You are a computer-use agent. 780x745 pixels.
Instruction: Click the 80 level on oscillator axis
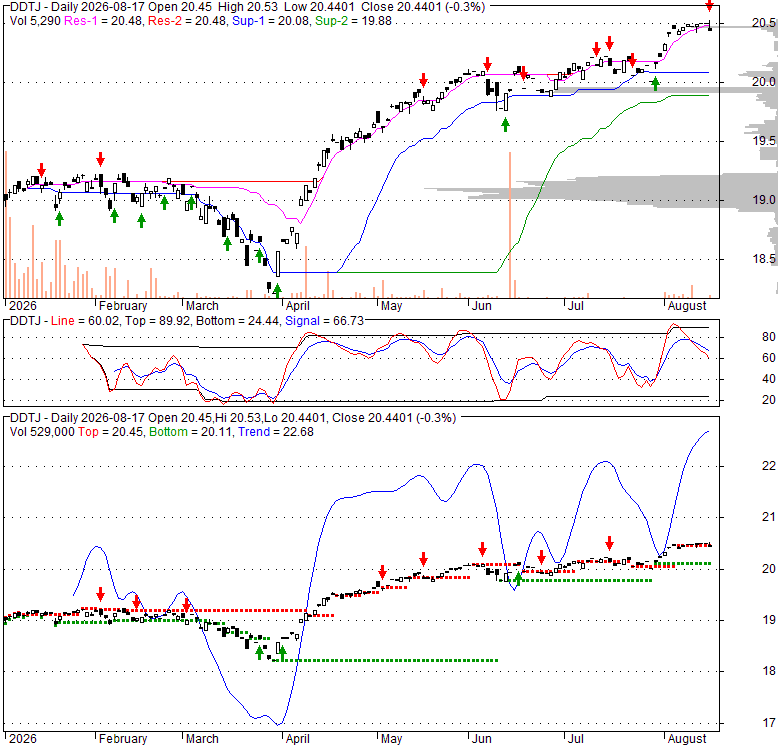(x=769, y=337)
